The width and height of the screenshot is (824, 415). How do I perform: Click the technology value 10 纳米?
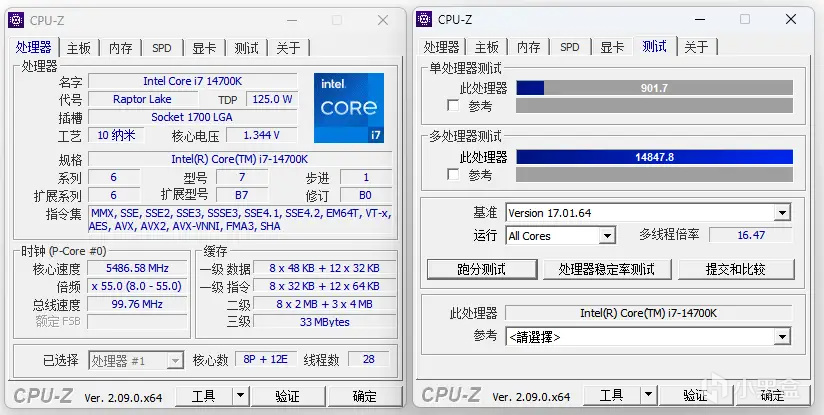pyautogui.click(x=116, y=135)
